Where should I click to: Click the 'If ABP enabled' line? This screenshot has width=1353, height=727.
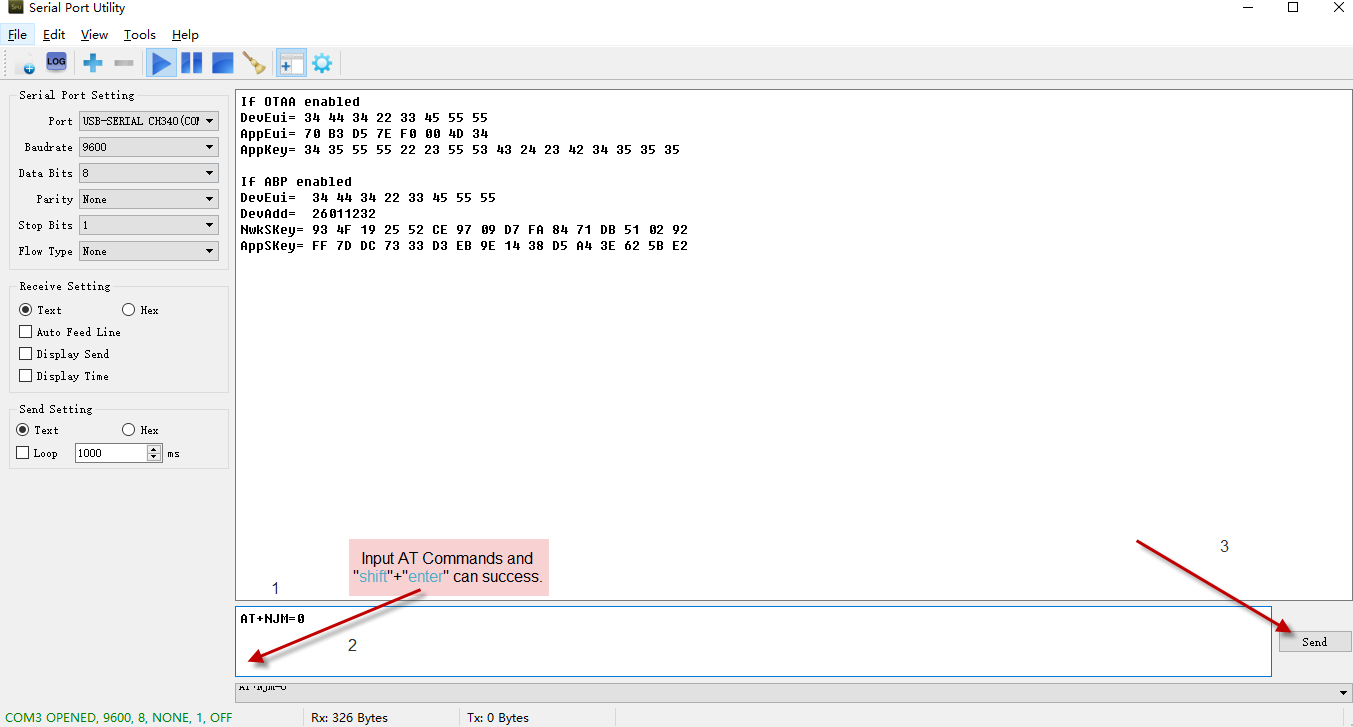click(296, 182)
